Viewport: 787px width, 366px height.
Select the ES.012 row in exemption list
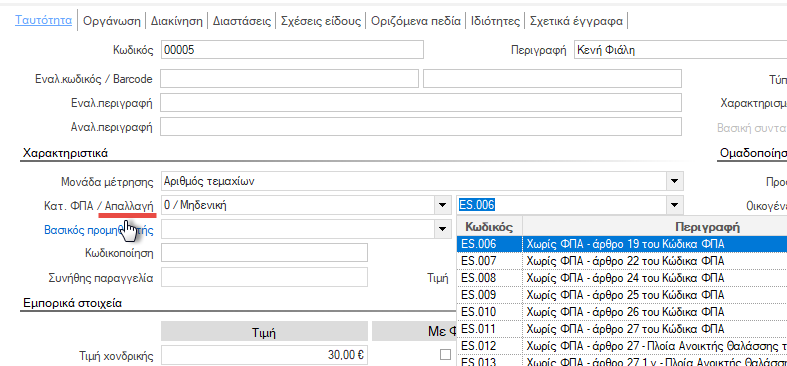[x=622, y=346]
